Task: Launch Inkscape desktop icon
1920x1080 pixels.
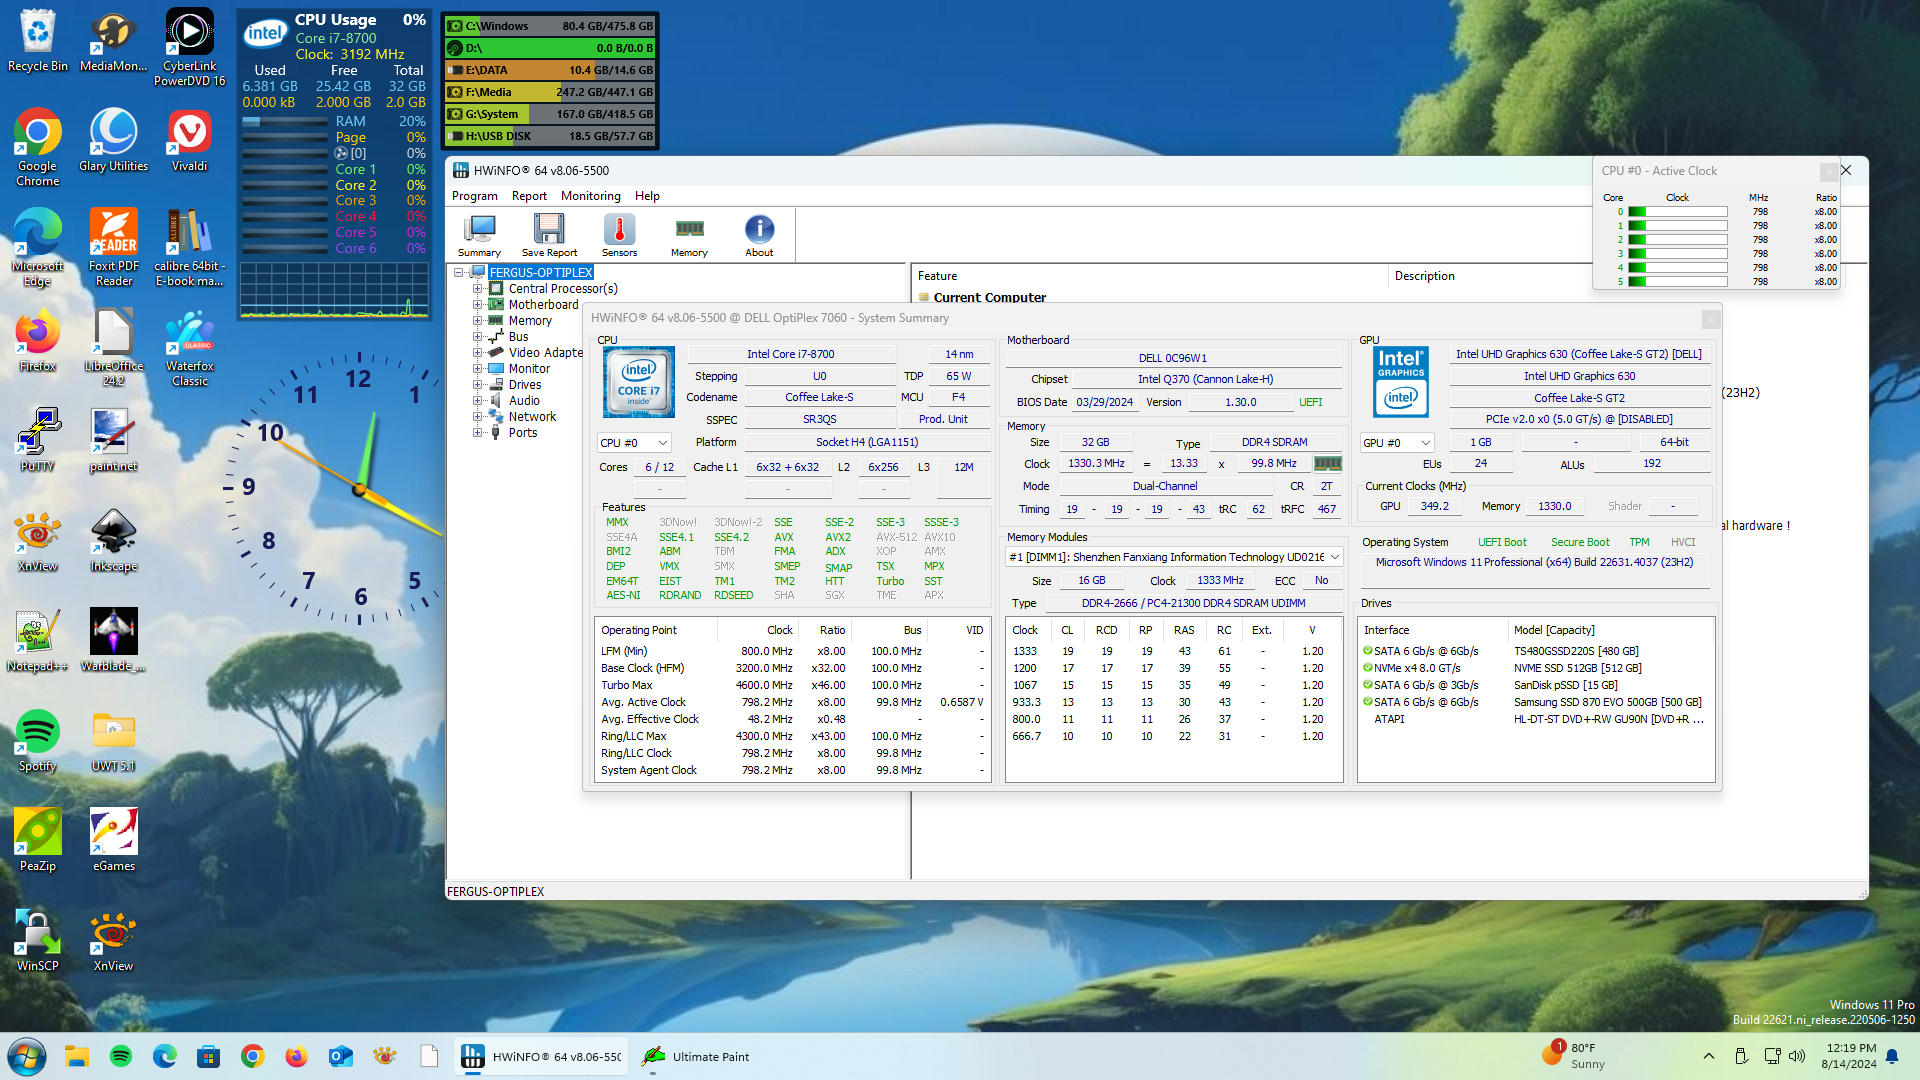Action: [x=113, y=540]
